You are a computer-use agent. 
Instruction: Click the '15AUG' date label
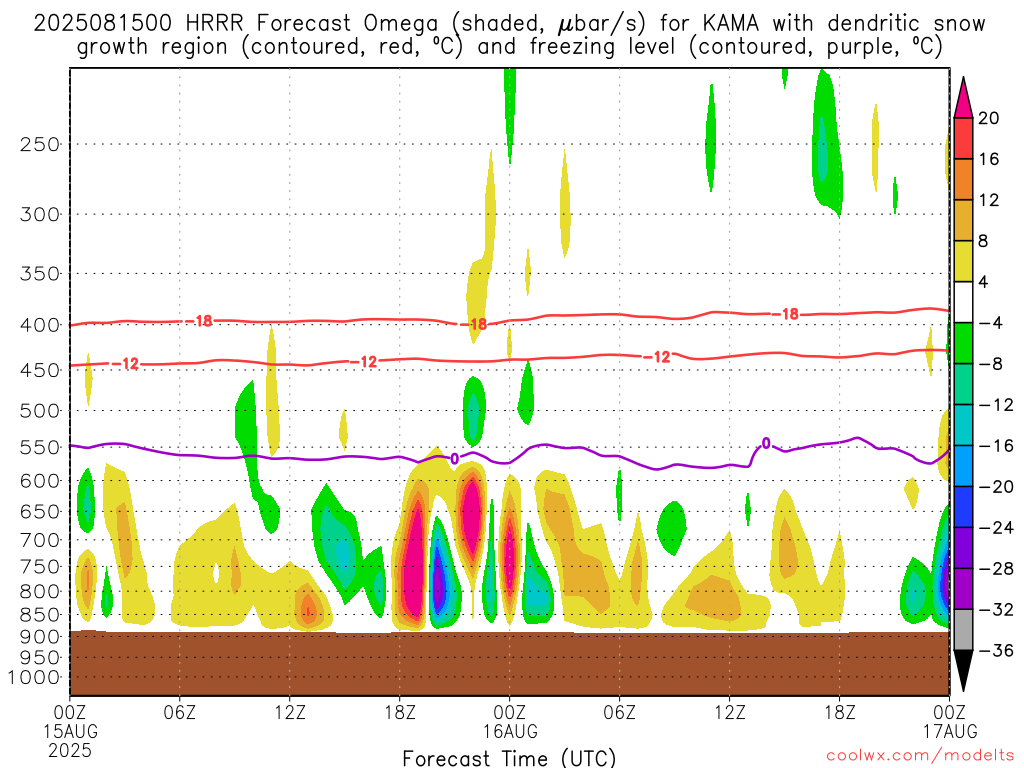[71, 731]
